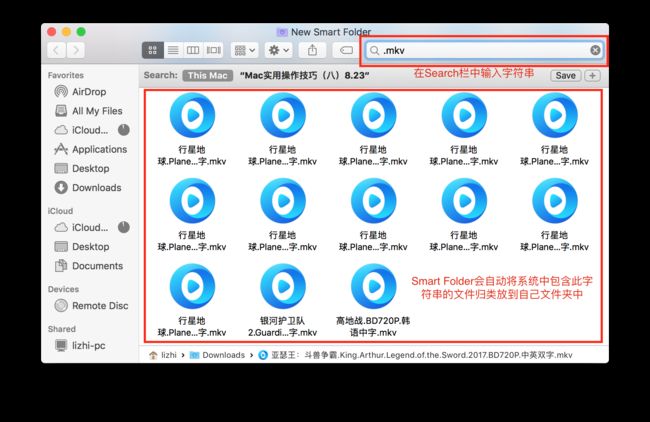This screenshot has height=422, width=650.
Task: Select the "Mac实用操作技巧（八）8.23" search scope
Action: [304, 75]
